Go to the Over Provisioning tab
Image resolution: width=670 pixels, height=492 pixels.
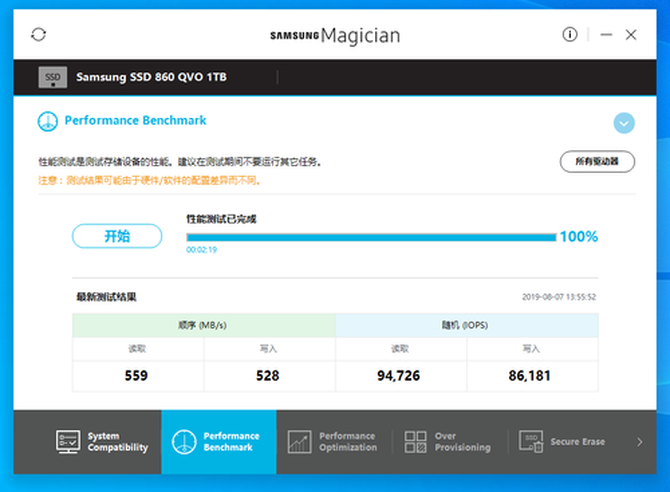coord(449,442)
